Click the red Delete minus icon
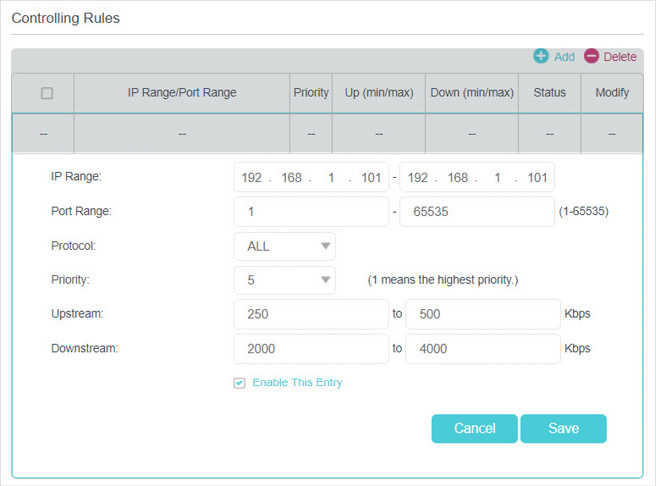Viewport: 656px width, 486px height. (591, 56)
